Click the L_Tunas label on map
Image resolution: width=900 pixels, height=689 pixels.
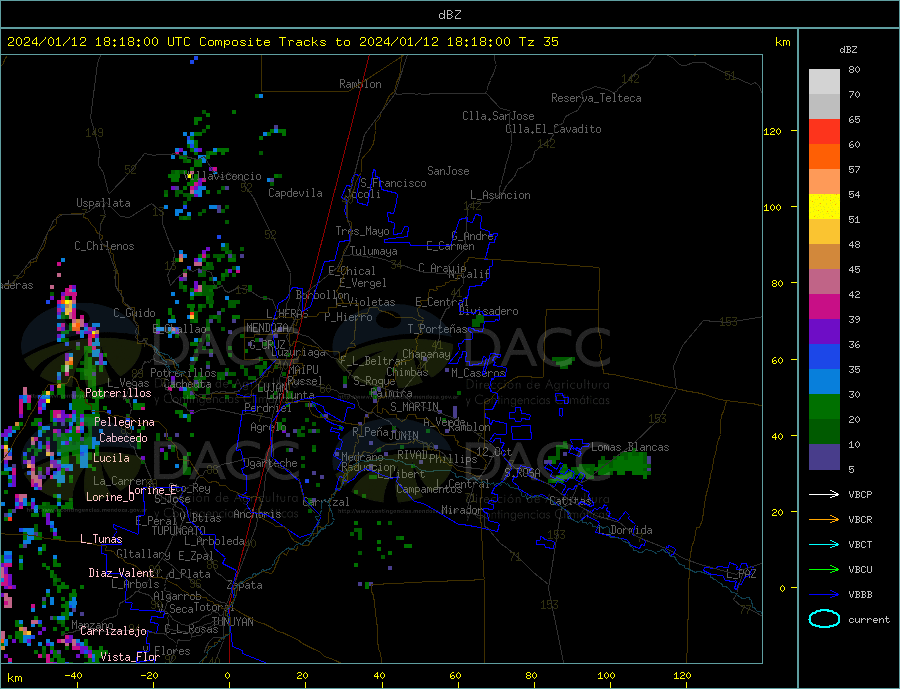pyautogui.click(x=101, y=539)
